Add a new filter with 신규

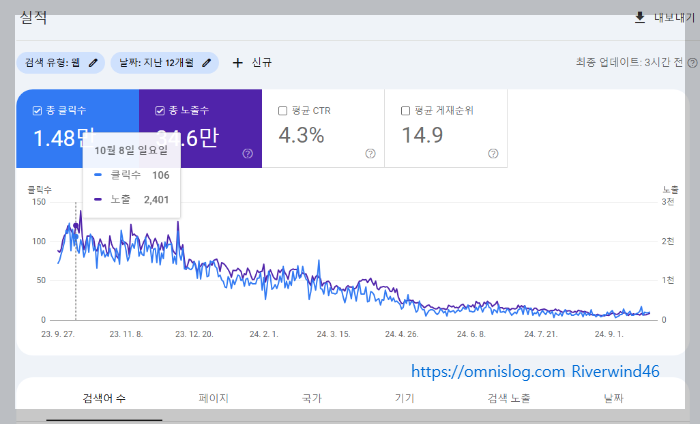[253, 62]
